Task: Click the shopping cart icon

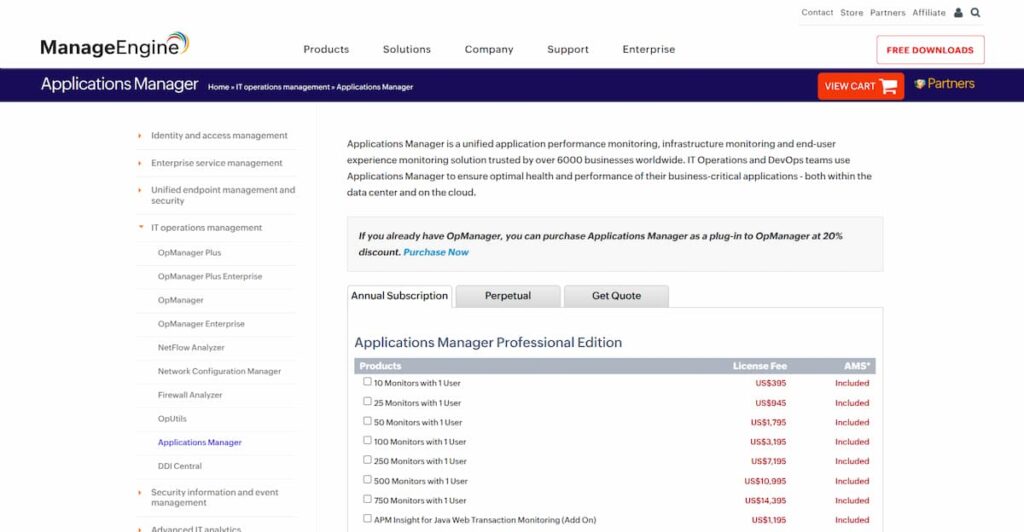Action: [x=889, y=86]
